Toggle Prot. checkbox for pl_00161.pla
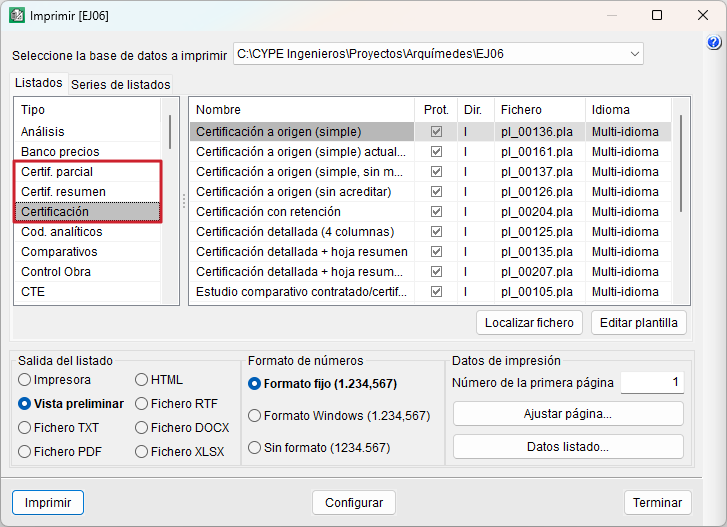Screen dimensions: 727x527 point(436,152)
